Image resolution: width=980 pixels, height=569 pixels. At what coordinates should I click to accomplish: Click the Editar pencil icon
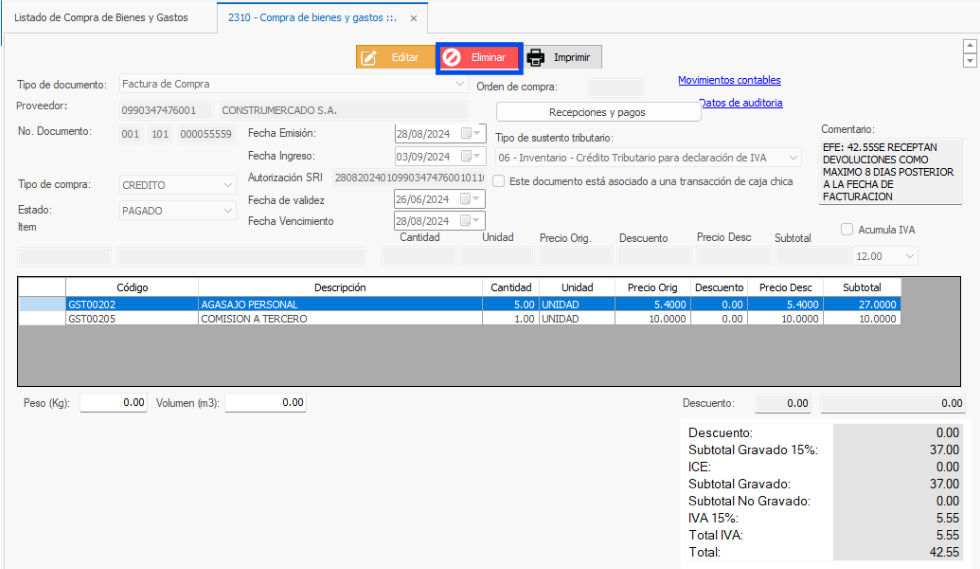(x=369, y=58)
